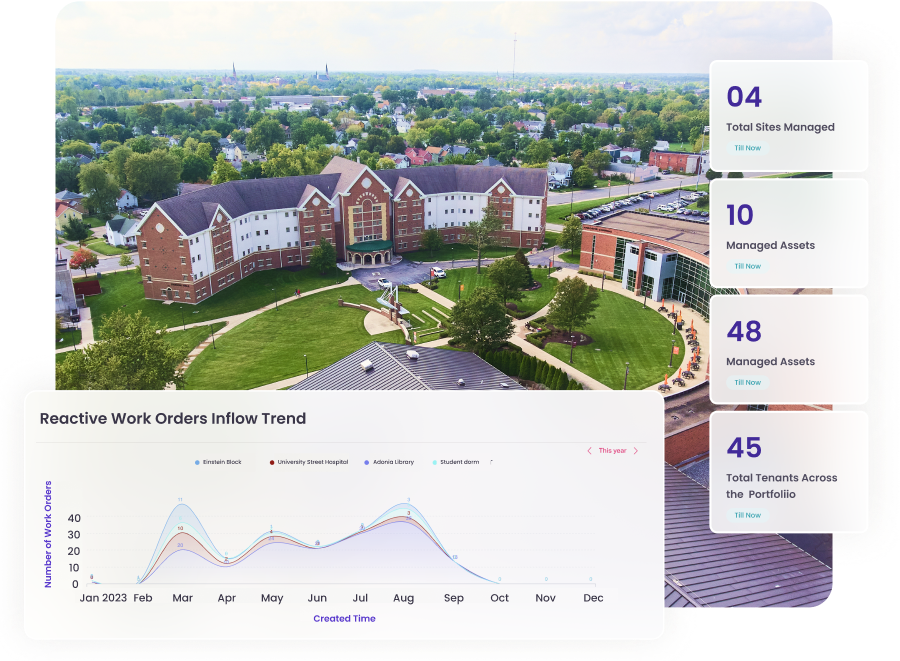Select Till Now badge in the 48 Managed Assets card
Screen dimensions: 900x661
747,382
